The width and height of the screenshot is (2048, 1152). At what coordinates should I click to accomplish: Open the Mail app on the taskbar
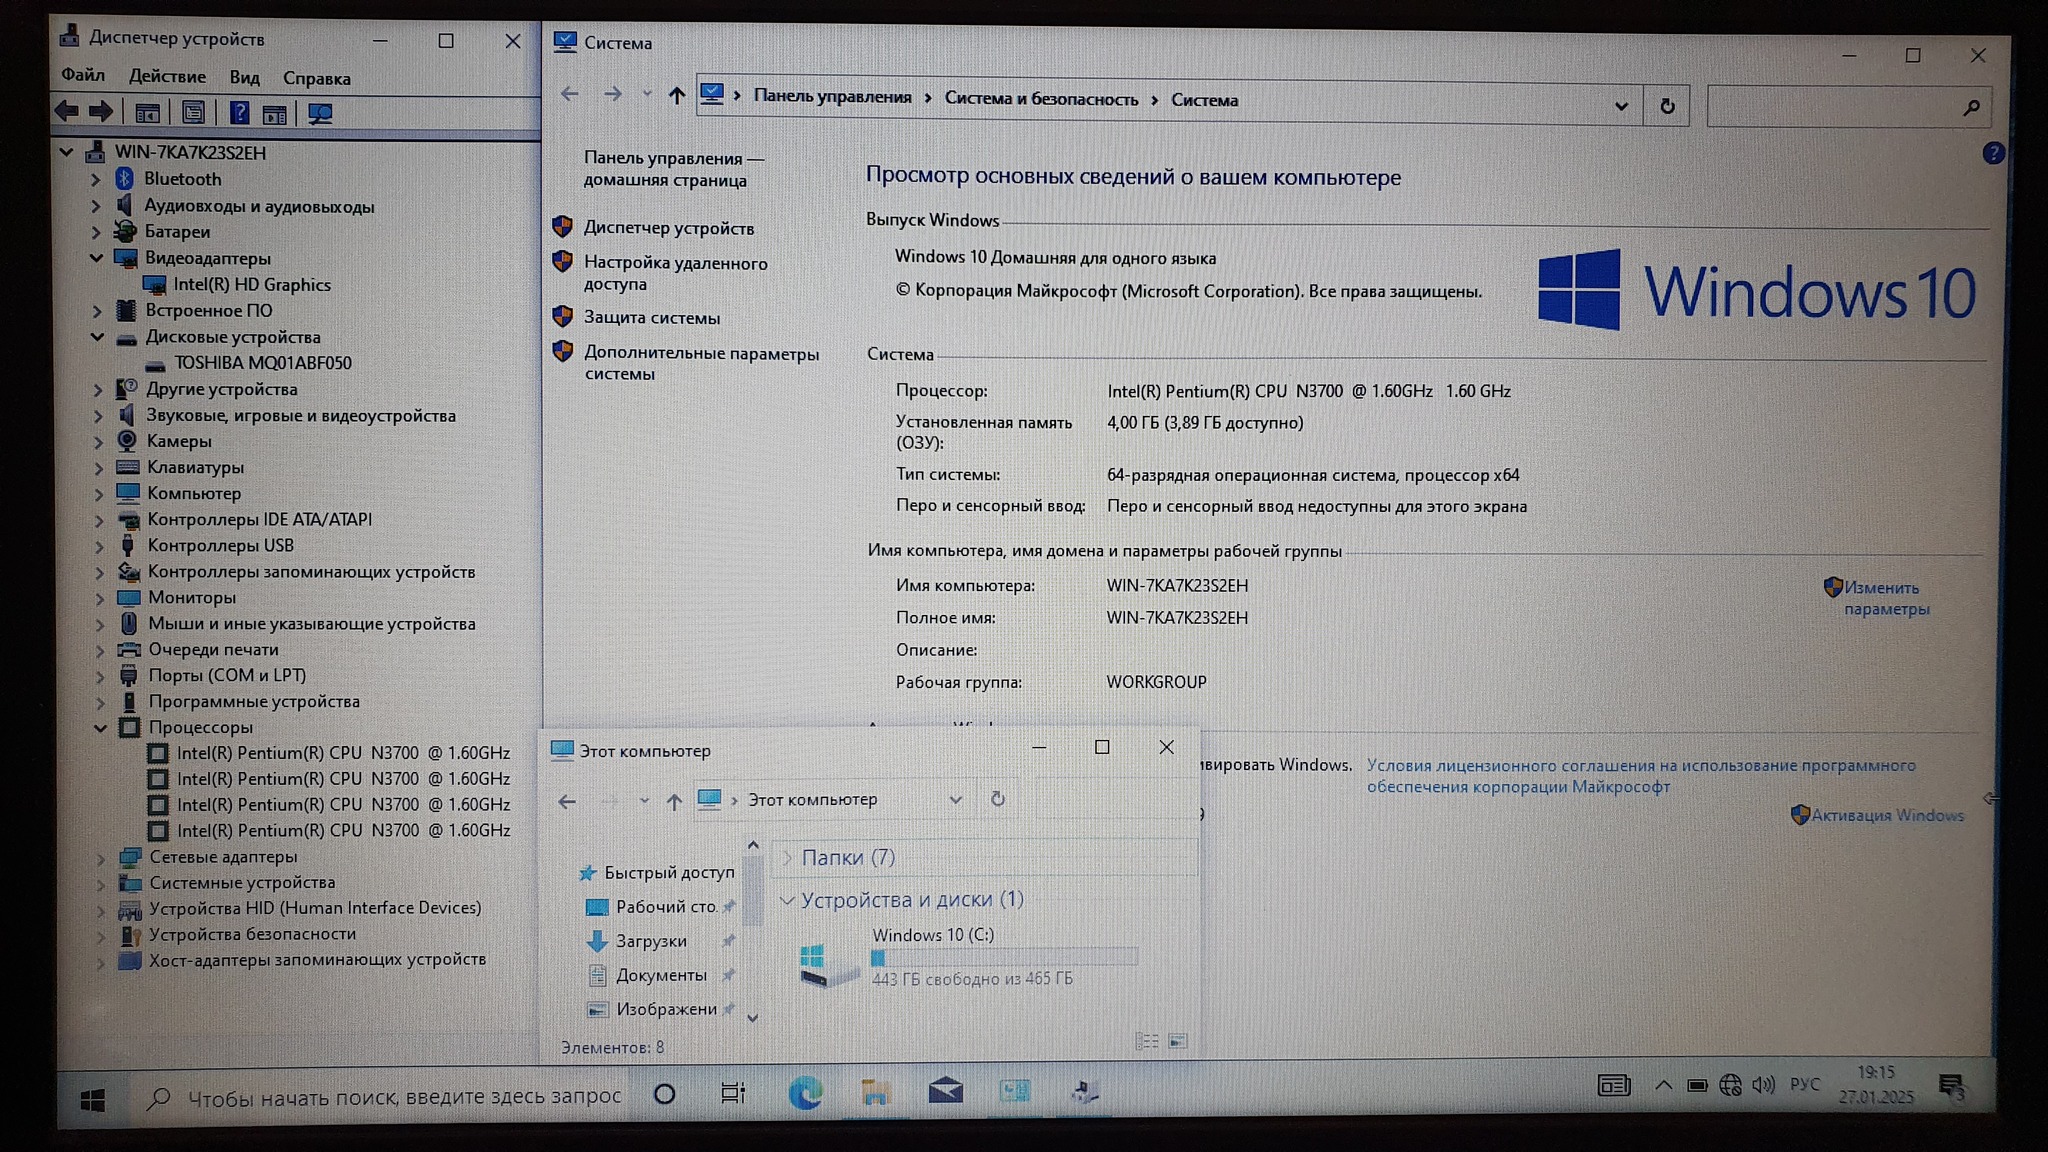[945, 1091]
